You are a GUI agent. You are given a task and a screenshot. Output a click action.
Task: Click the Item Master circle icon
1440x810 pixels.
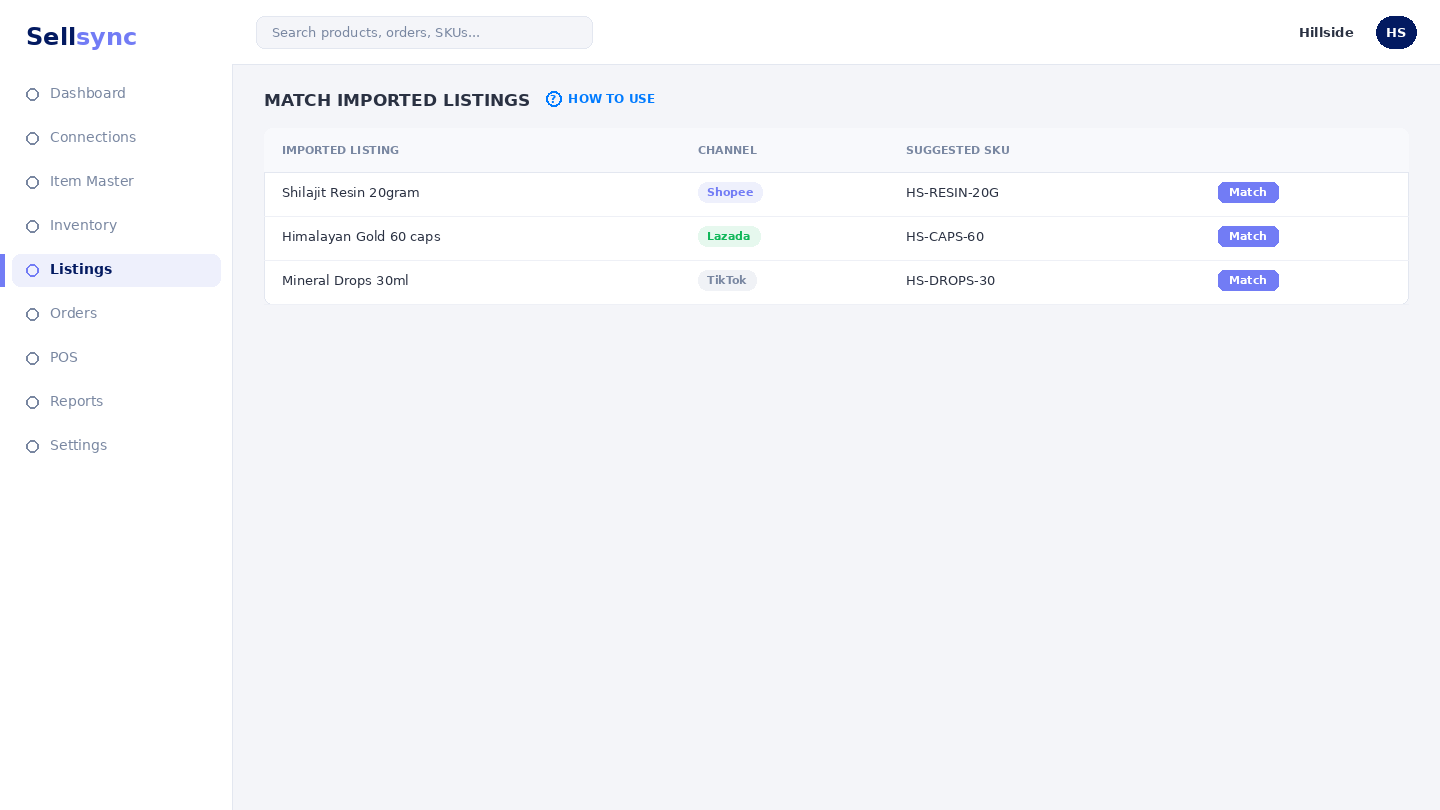click(x=32, y=182)
